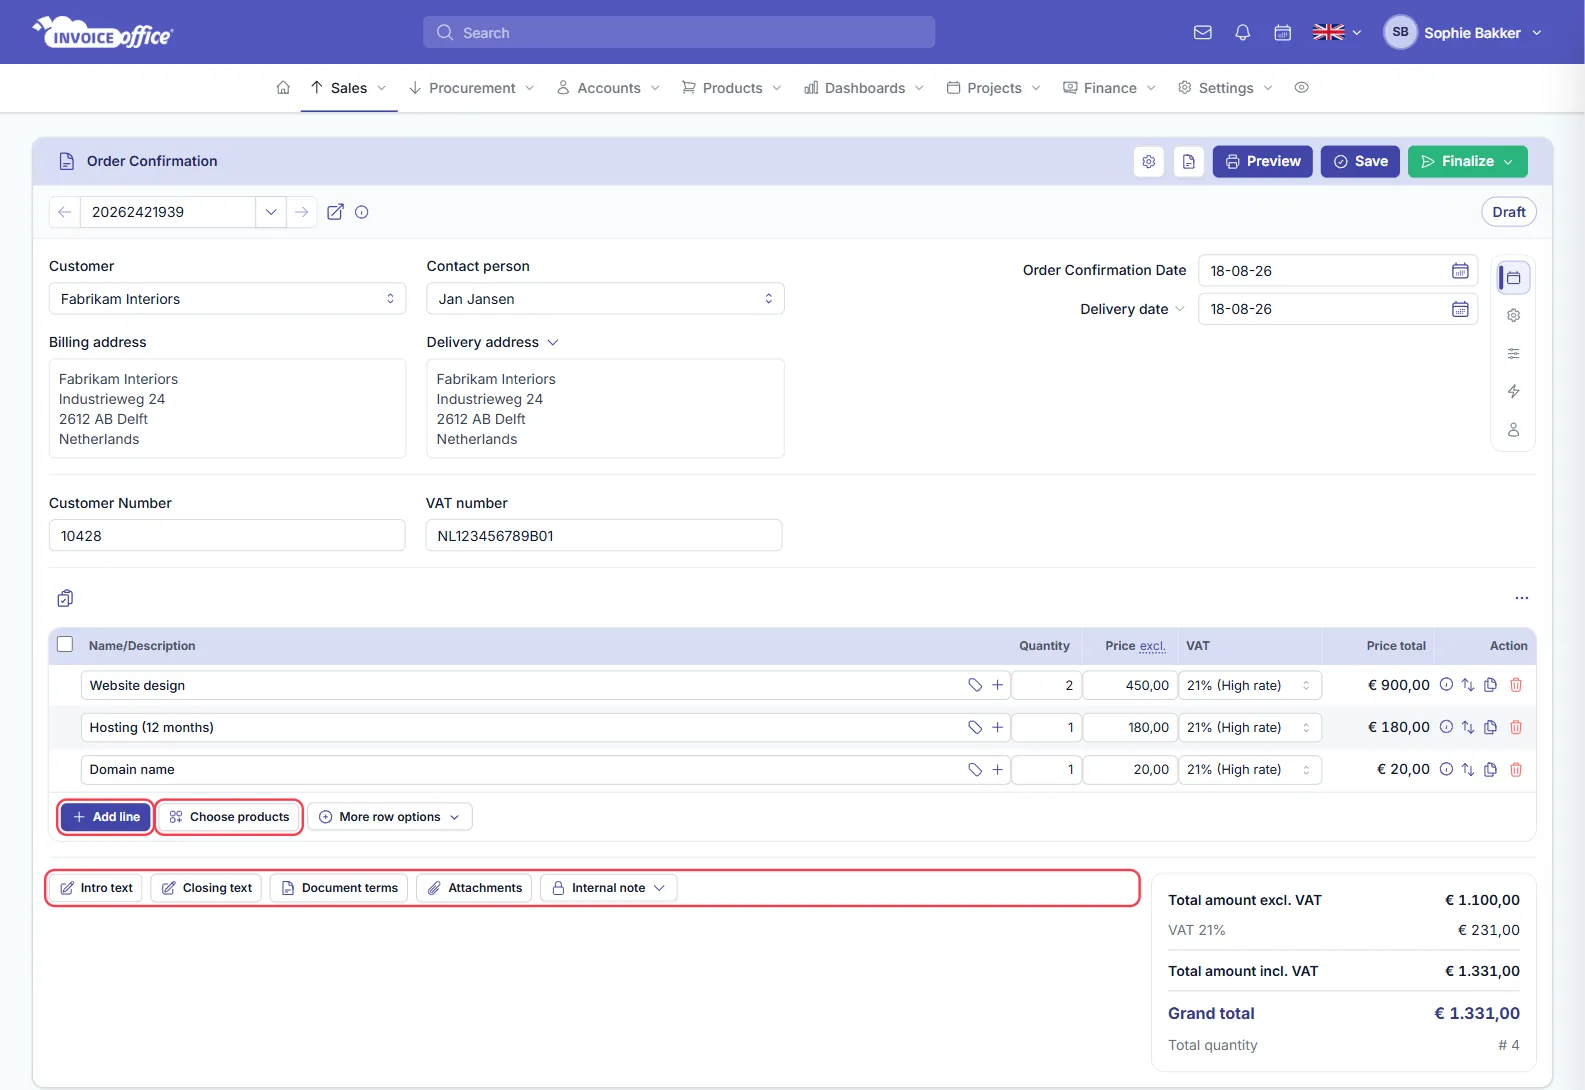Open the Settings menu
Image resolution: width=1585 pixels, height=1090 pixels.
(1226, 88)
